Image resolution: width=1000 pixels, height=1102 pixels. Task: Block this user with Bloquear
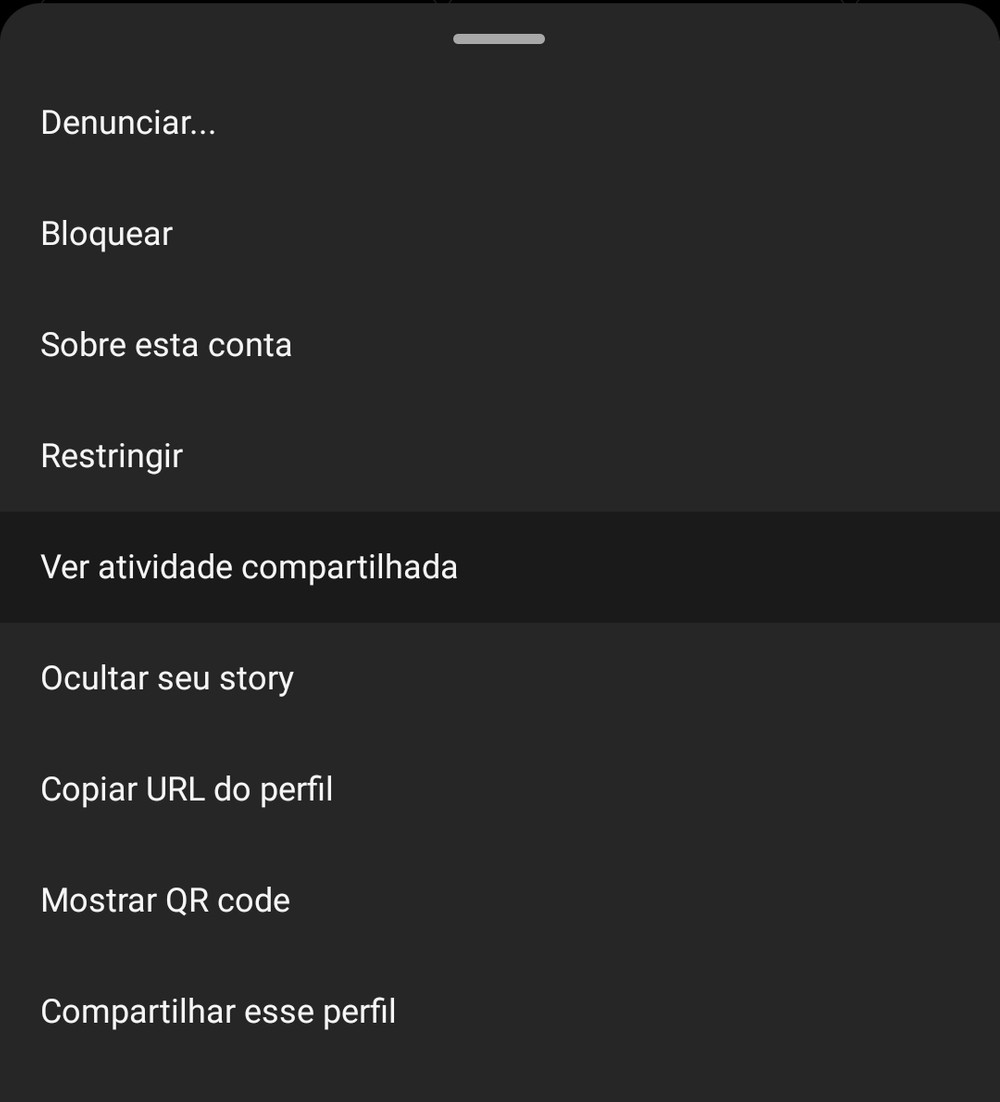[107, 234]
